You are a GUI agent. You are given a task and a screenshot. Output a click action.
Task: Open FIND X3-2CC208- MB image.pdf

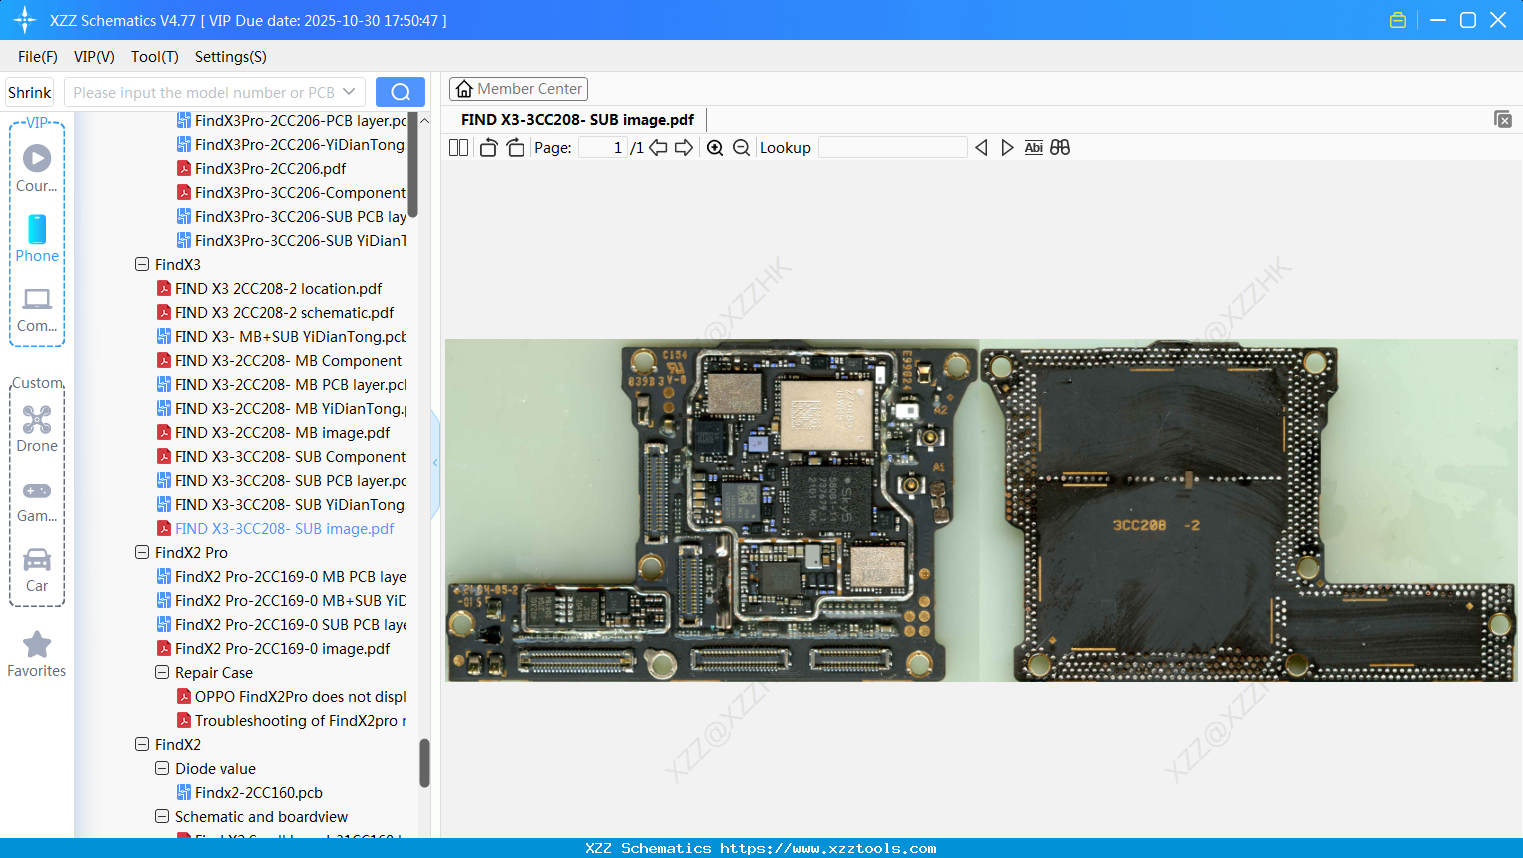[x=273, y=433]
